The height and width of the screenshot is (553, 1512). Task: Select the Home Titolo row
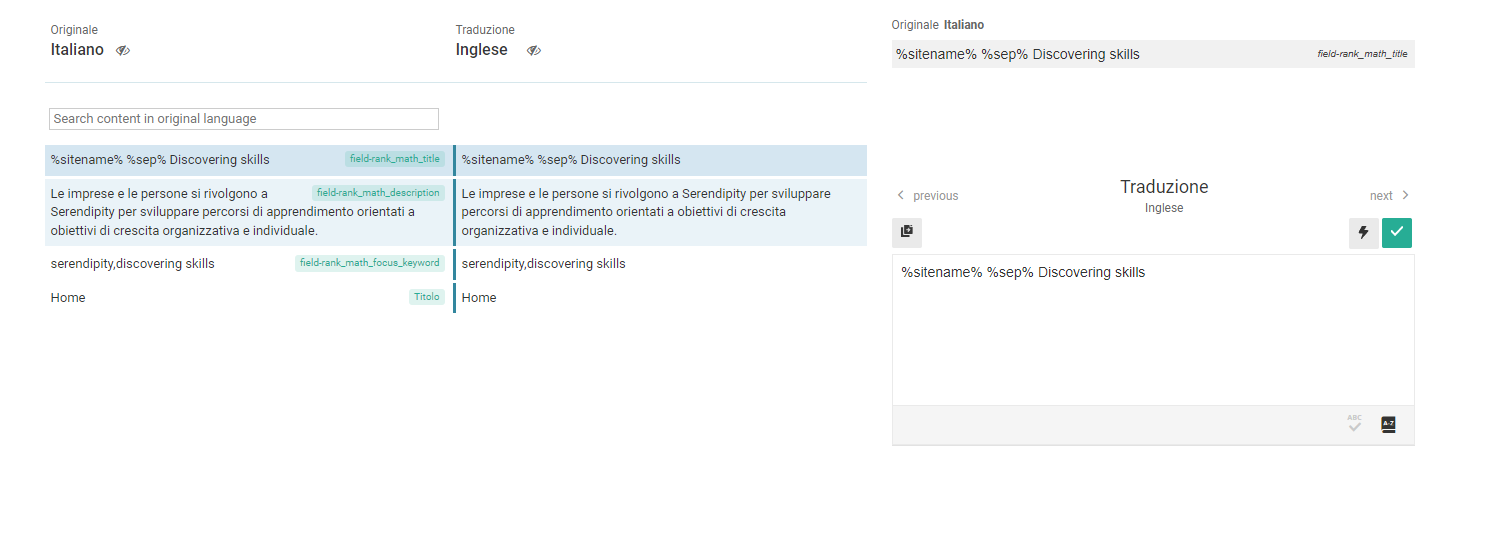(455, 298)
